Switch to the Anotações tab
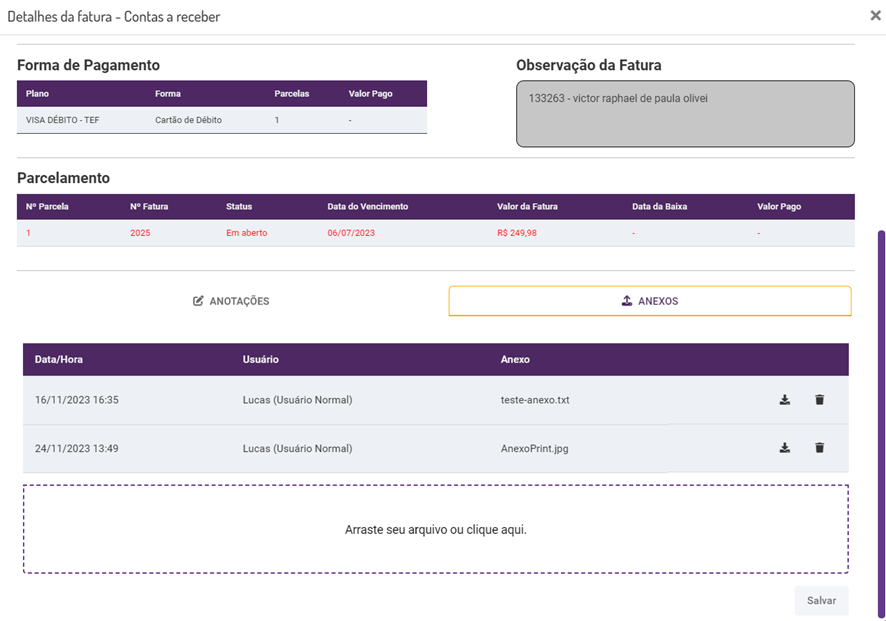The height and width of the screenshot is (621, 886). [232, 301]
